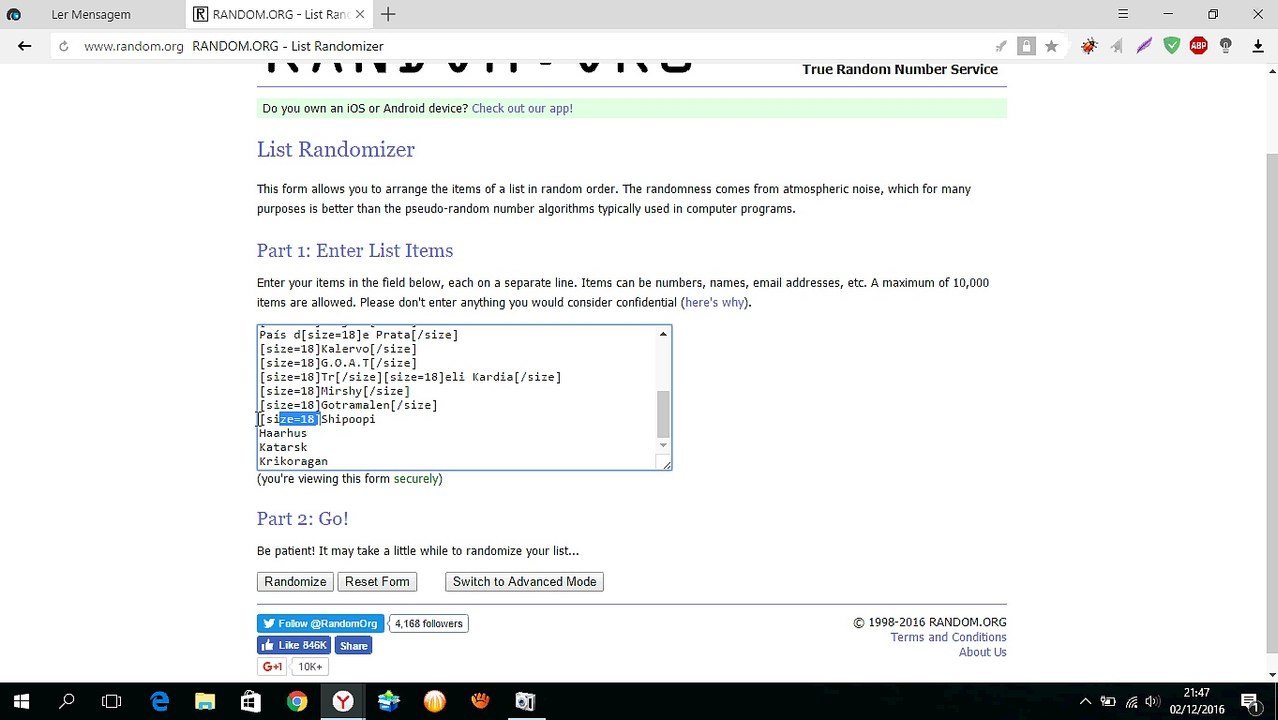This screenshot has height=720, width=1278.
Task: Open File Explorer from the taskbar
Action: (x=205, y=701)
